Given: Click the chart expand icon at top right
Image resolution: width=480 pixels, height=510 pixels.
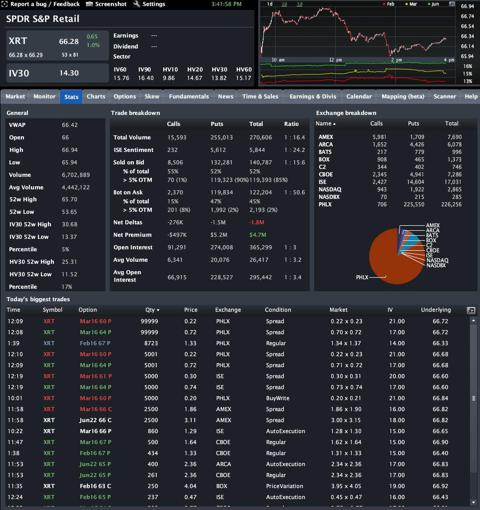Looking at the screenshot, I should pyautogui.click(x=452, y=4).
